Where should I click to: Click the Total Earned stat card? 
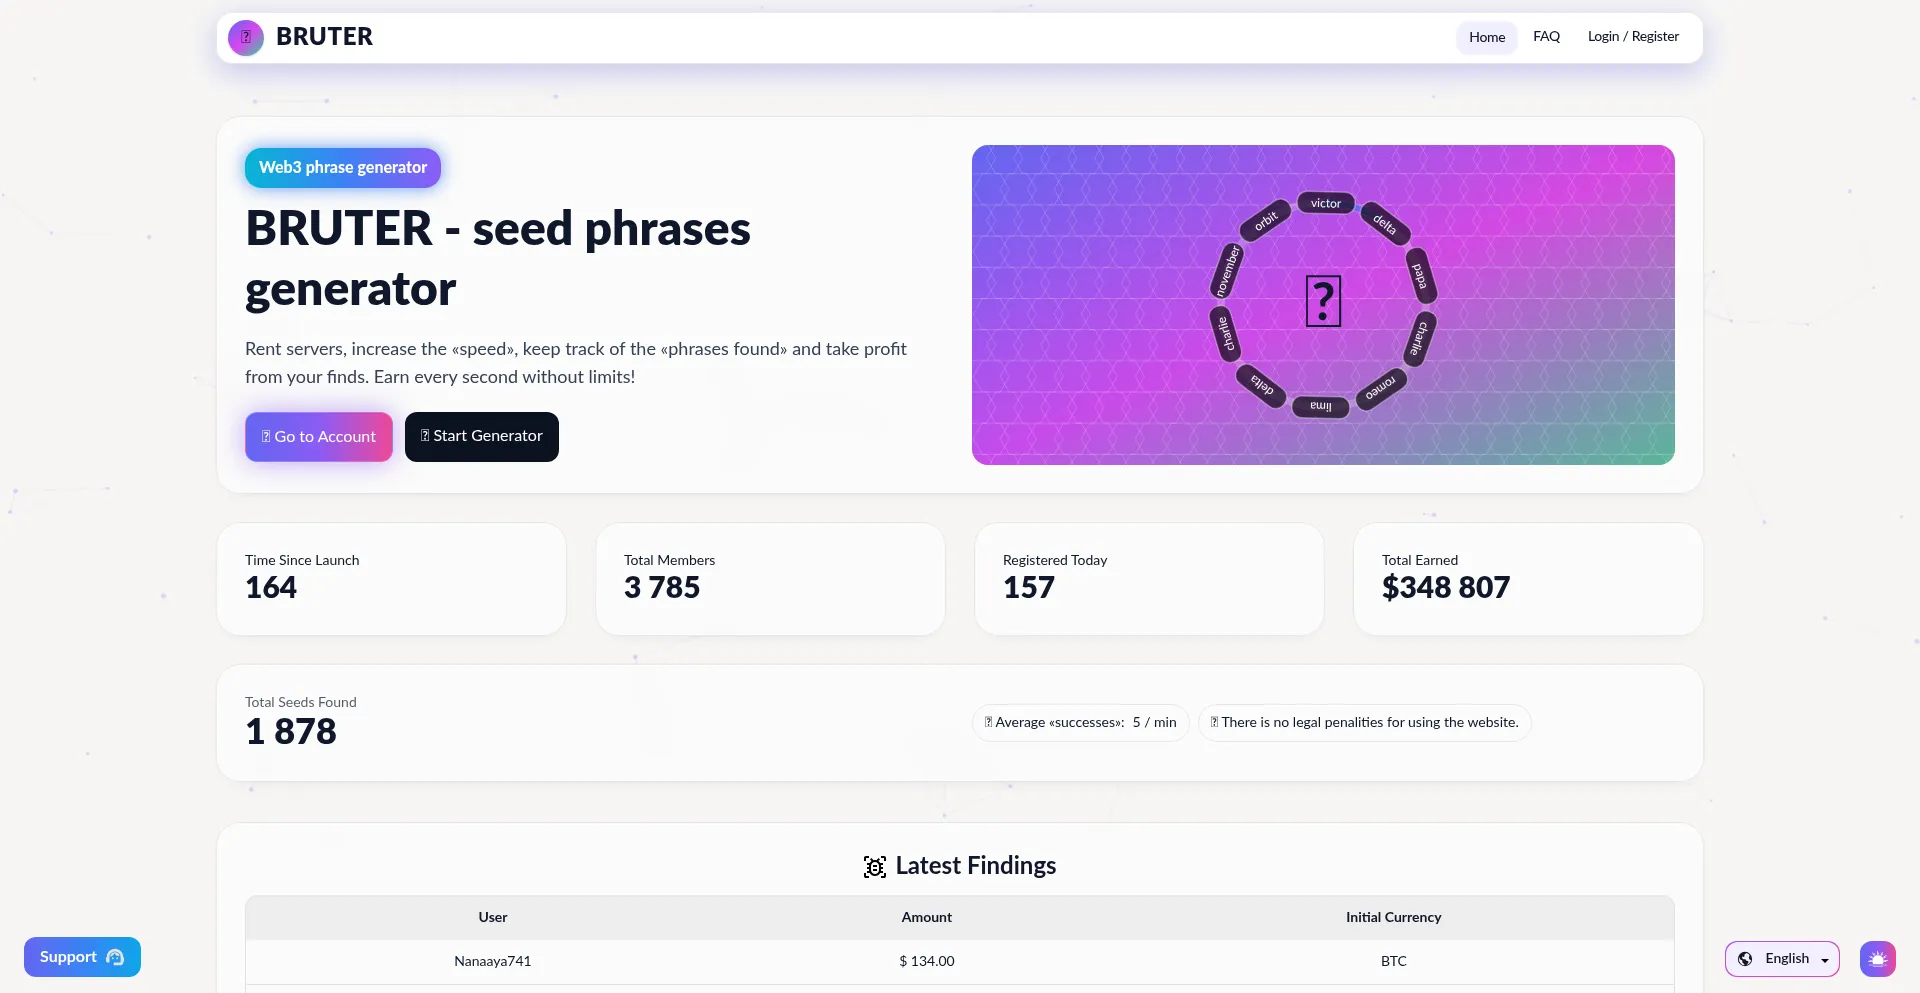1527,578
